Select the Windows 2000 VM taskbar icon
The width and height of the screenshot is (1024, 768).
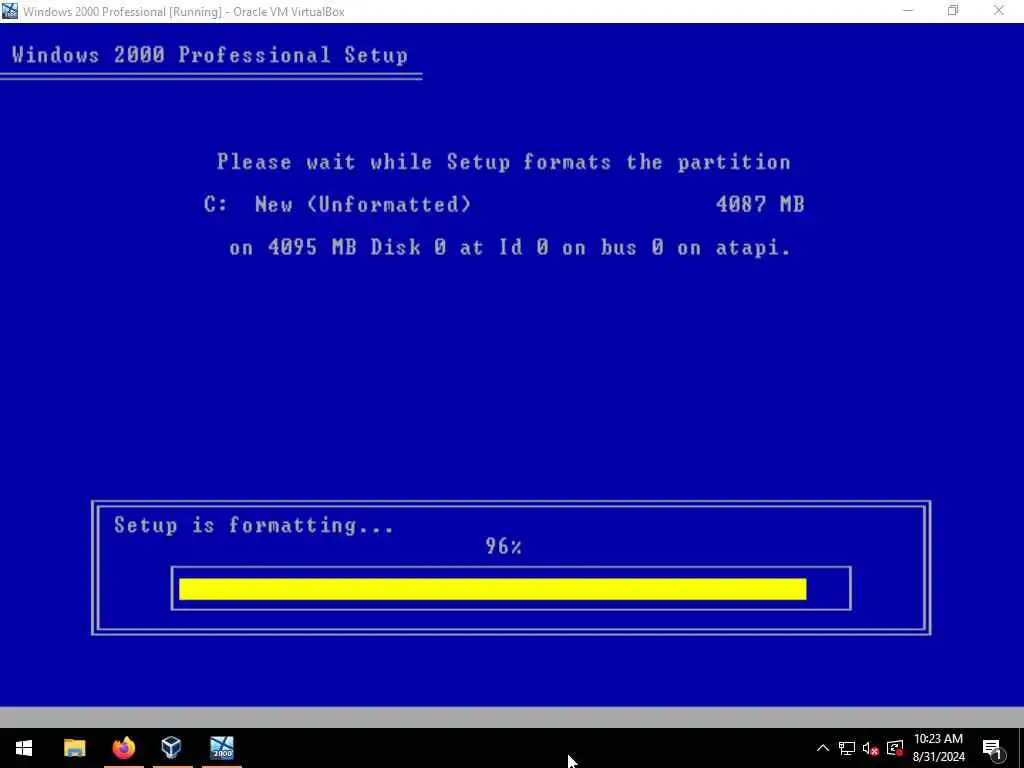coord(222,748)
